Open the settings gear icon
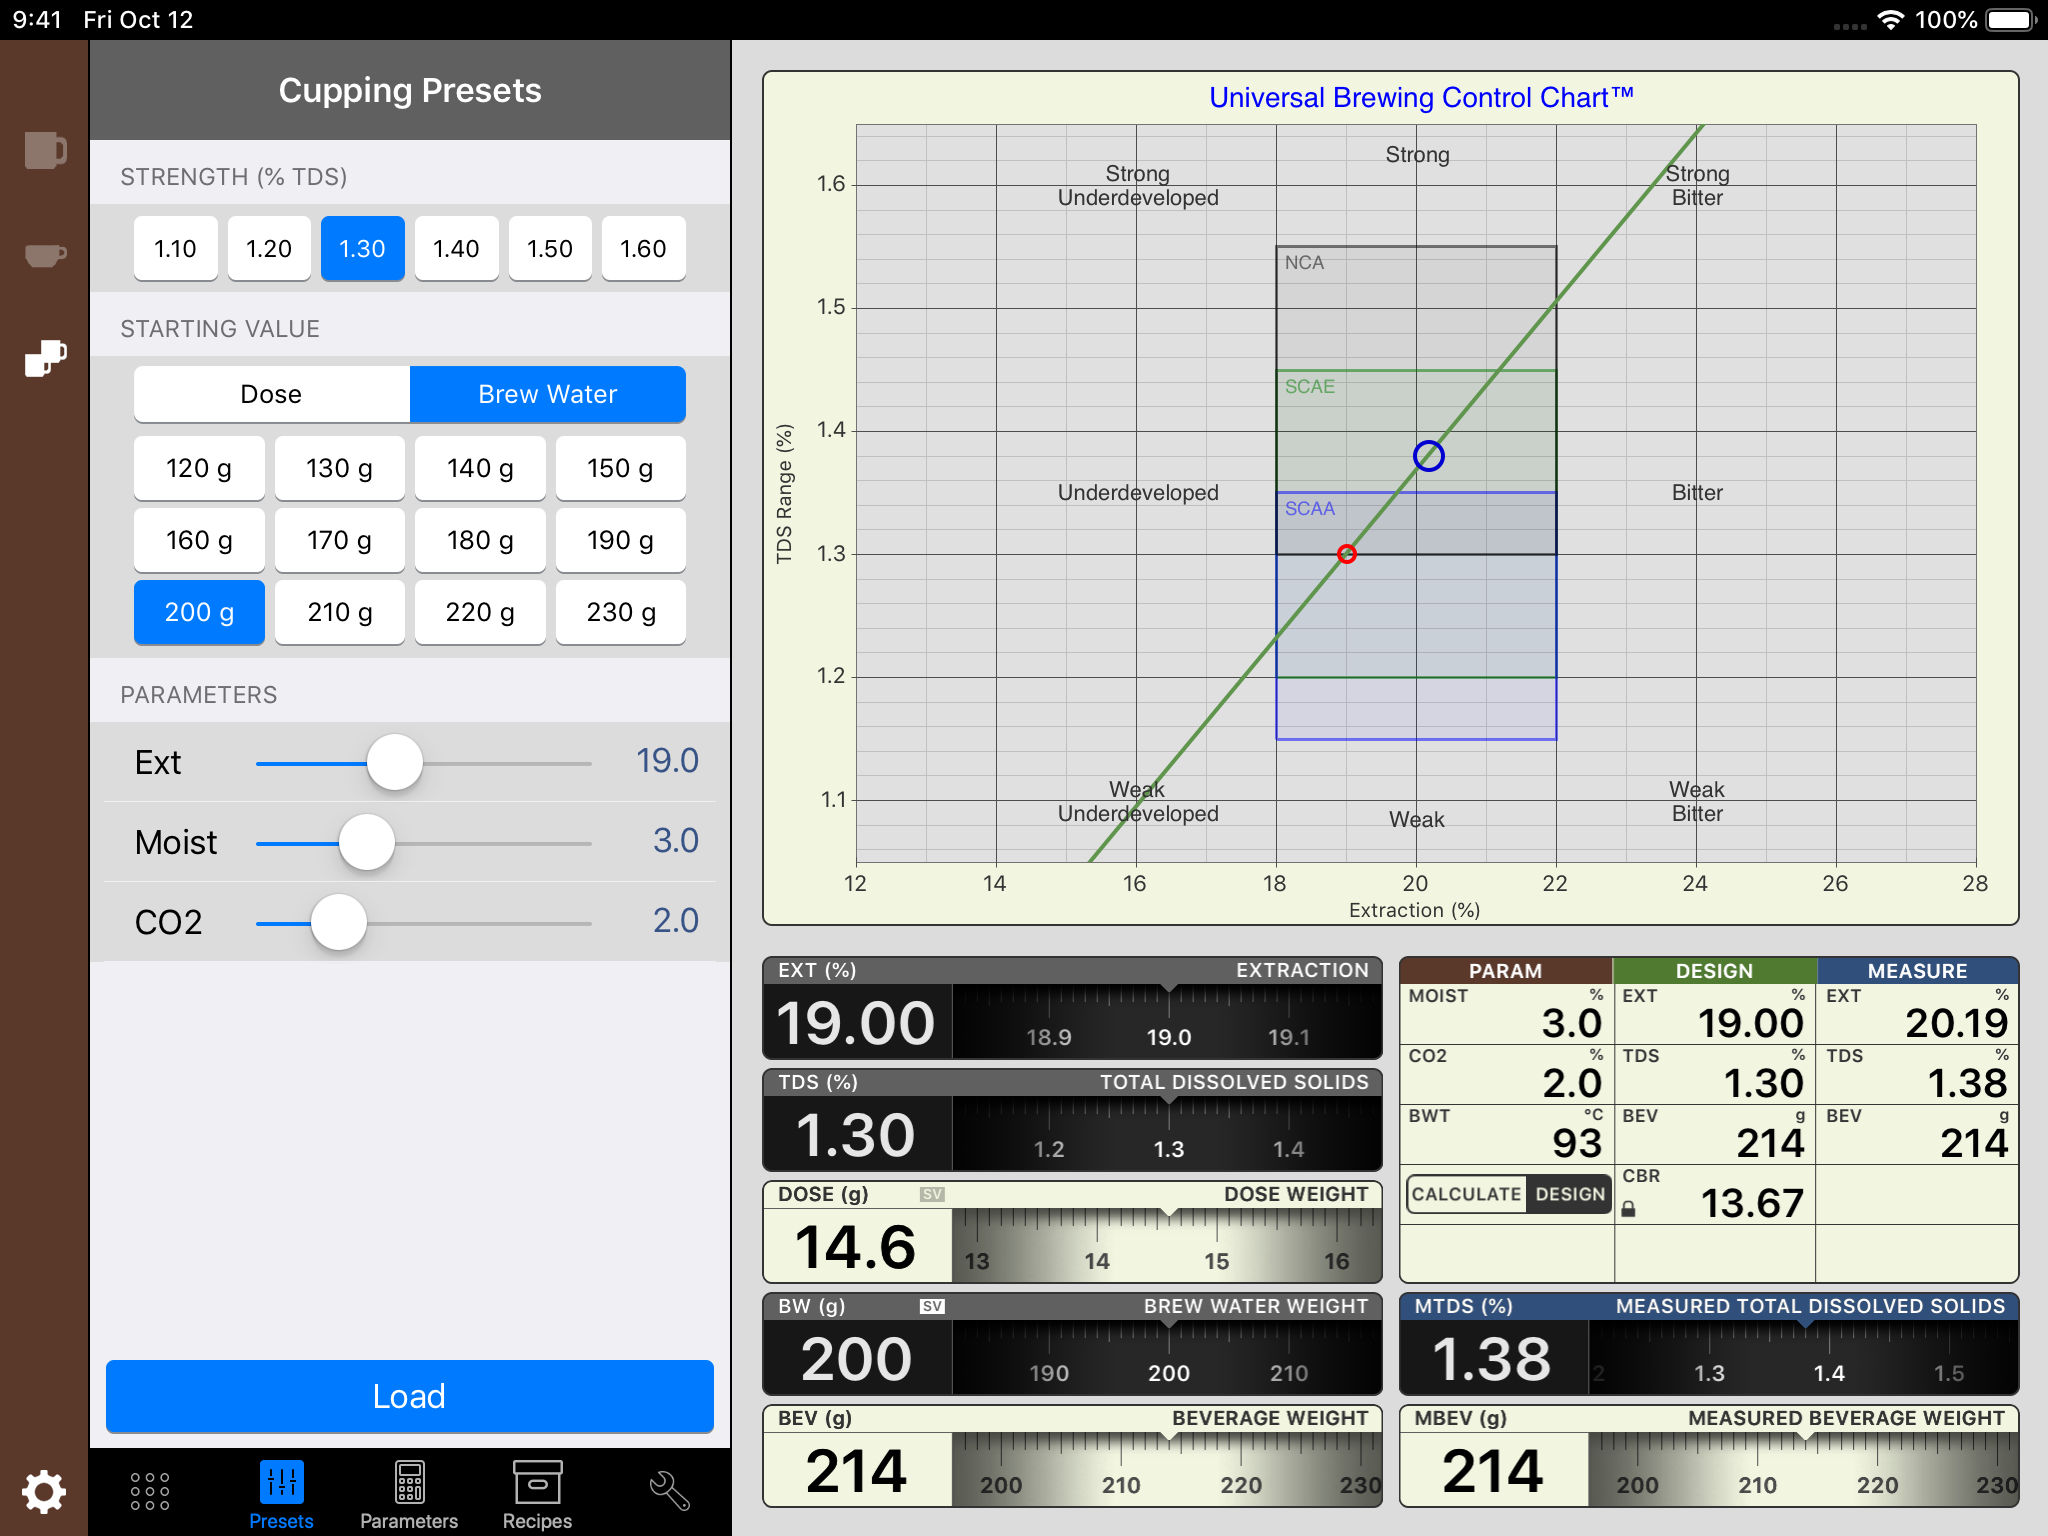Screen dimensions: 2048x1536 click(43, 1491)
